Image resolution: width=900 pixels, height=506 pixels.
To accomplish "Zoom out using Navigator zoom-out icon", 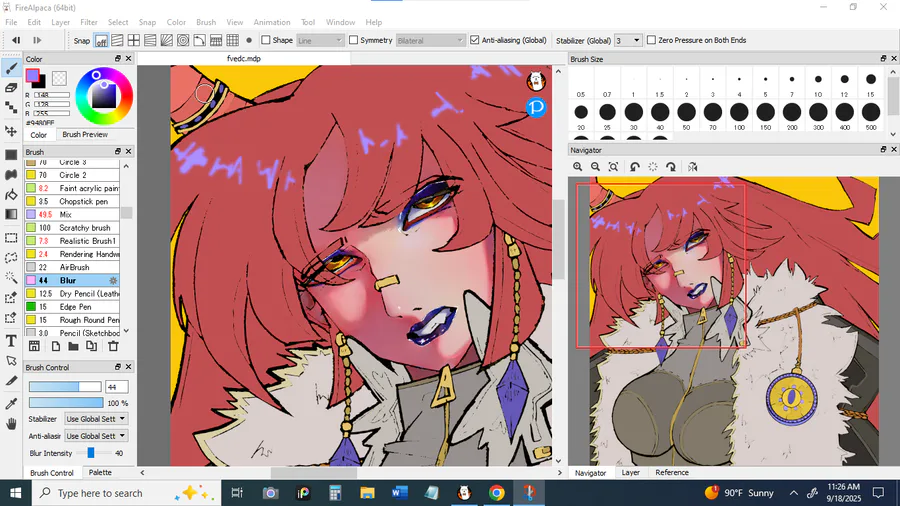I will click(x=595, y=166).
